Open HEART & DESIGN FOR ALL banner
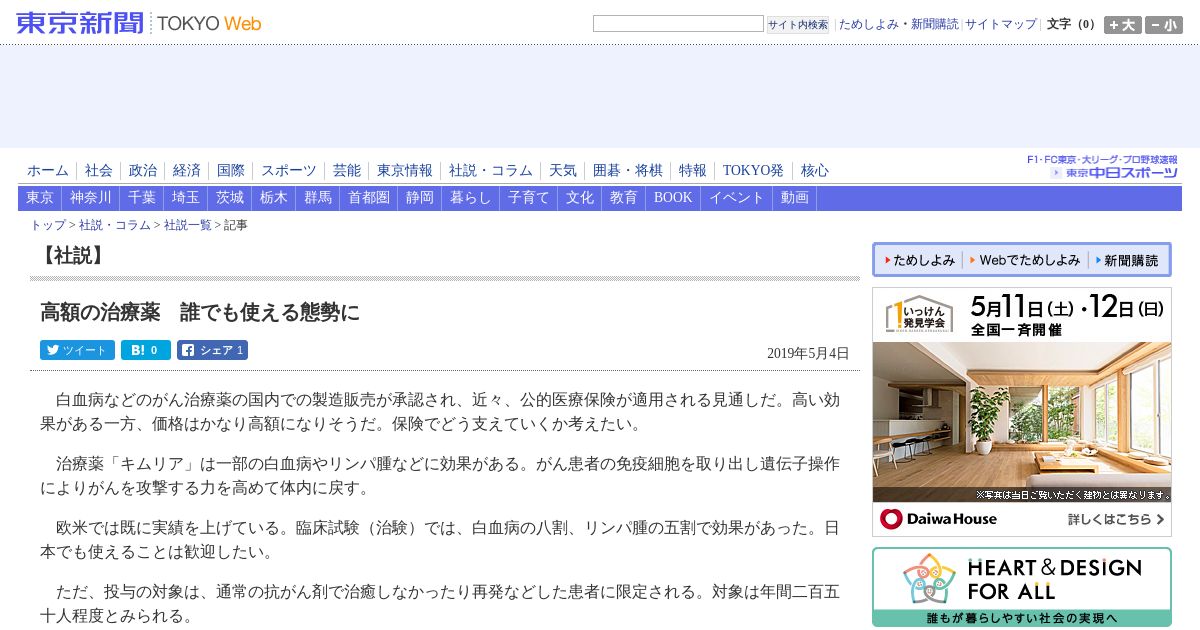1200x630 pixels. 1022,587
